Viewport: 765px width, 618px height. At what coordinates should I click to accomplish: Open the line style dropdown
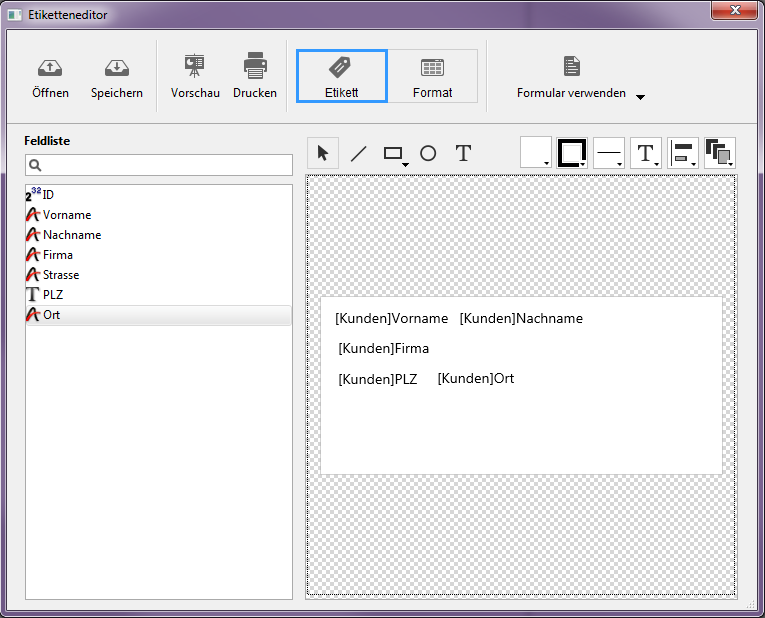[x=609, y=153]
